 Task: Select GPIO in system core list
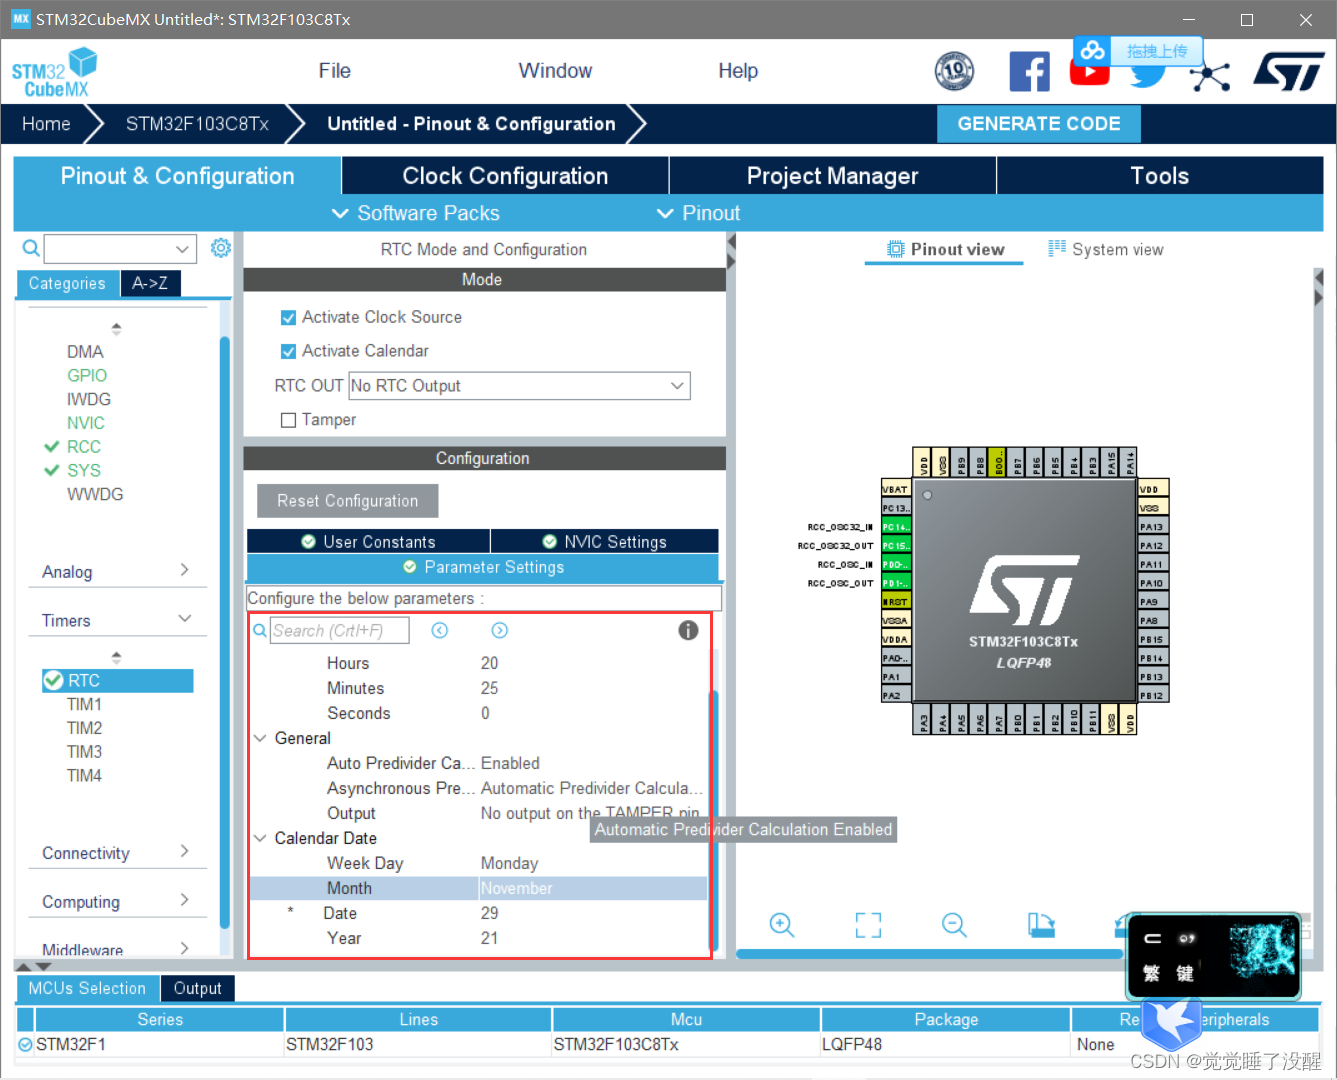pyautogui.click(x=87, y=375)
